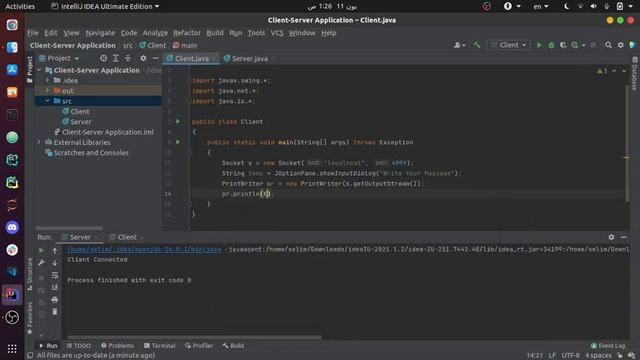The width and height of the screenshot is (640, 360).
Task: Switch to the Server.java editor tab
Action: pos(249,58)
